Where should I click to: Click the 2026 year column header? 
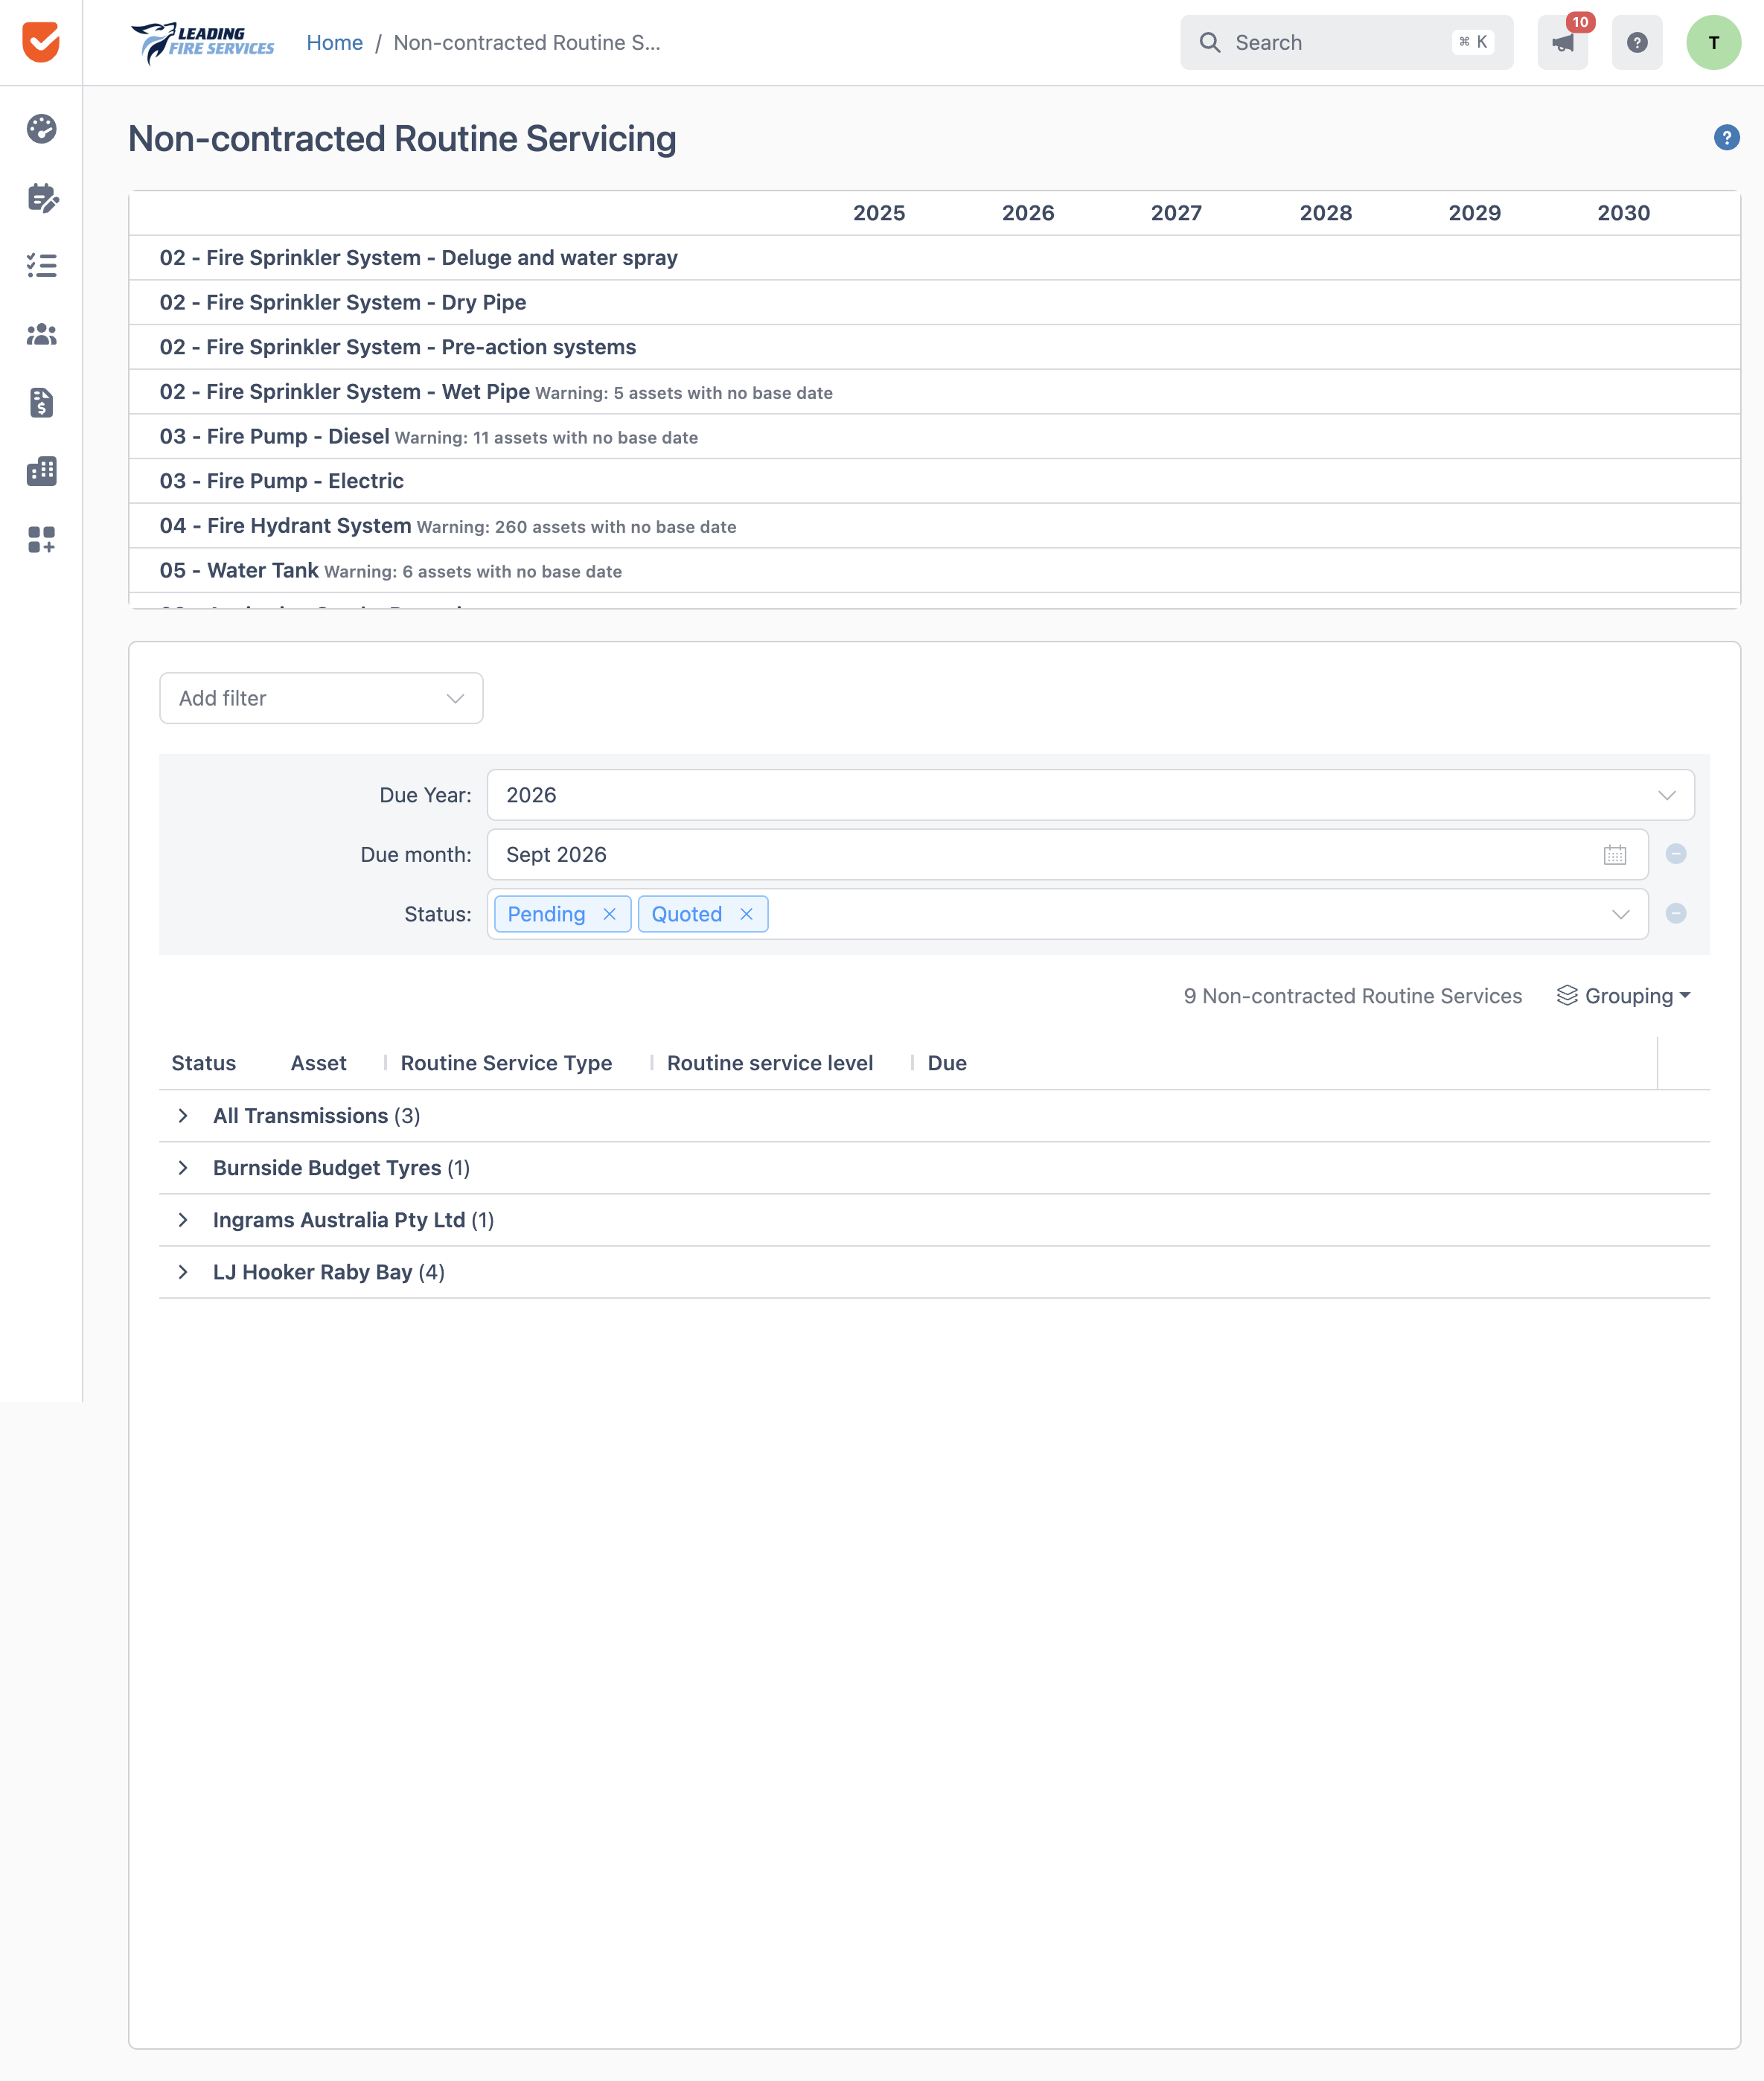pos(1028,213)
